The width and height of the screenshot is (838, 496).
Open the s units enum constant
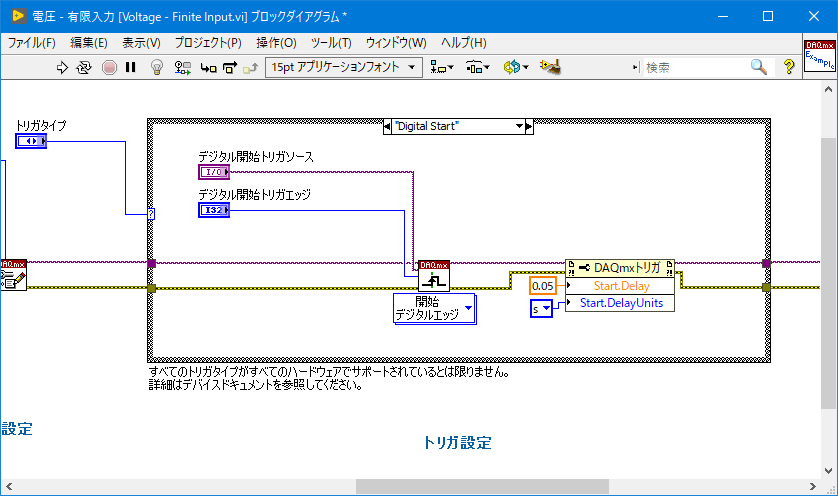tap(541, 309)
